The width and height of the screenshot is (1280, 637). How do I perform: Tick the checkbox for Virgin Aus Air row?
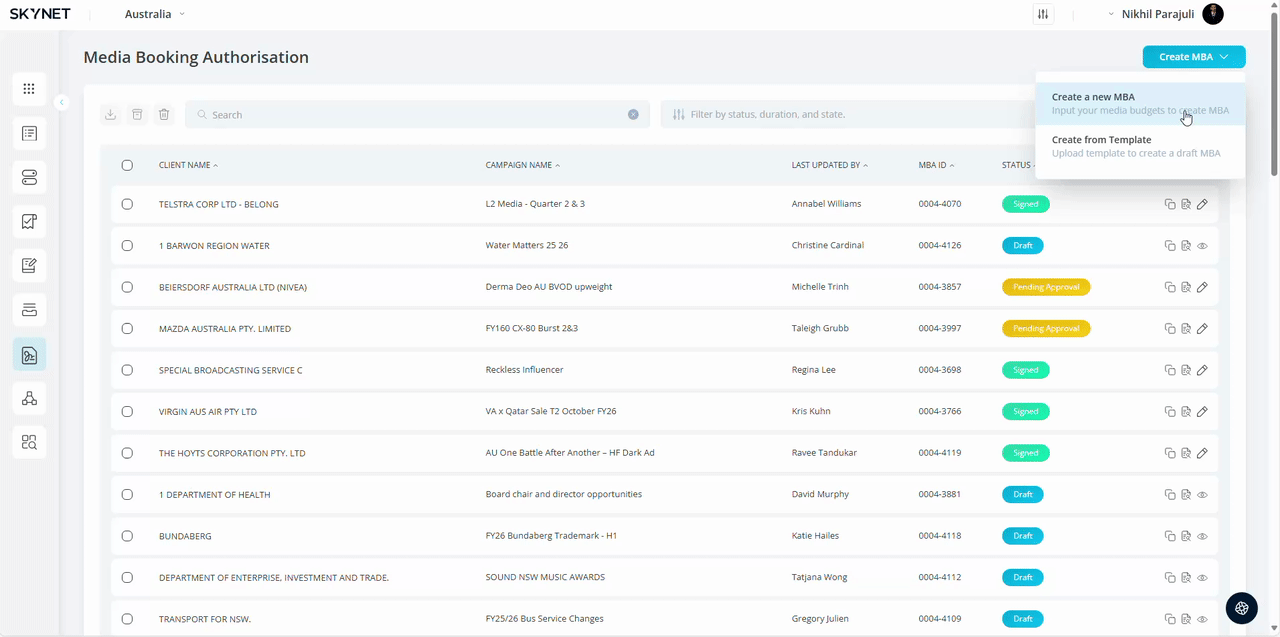coord(127,412)
